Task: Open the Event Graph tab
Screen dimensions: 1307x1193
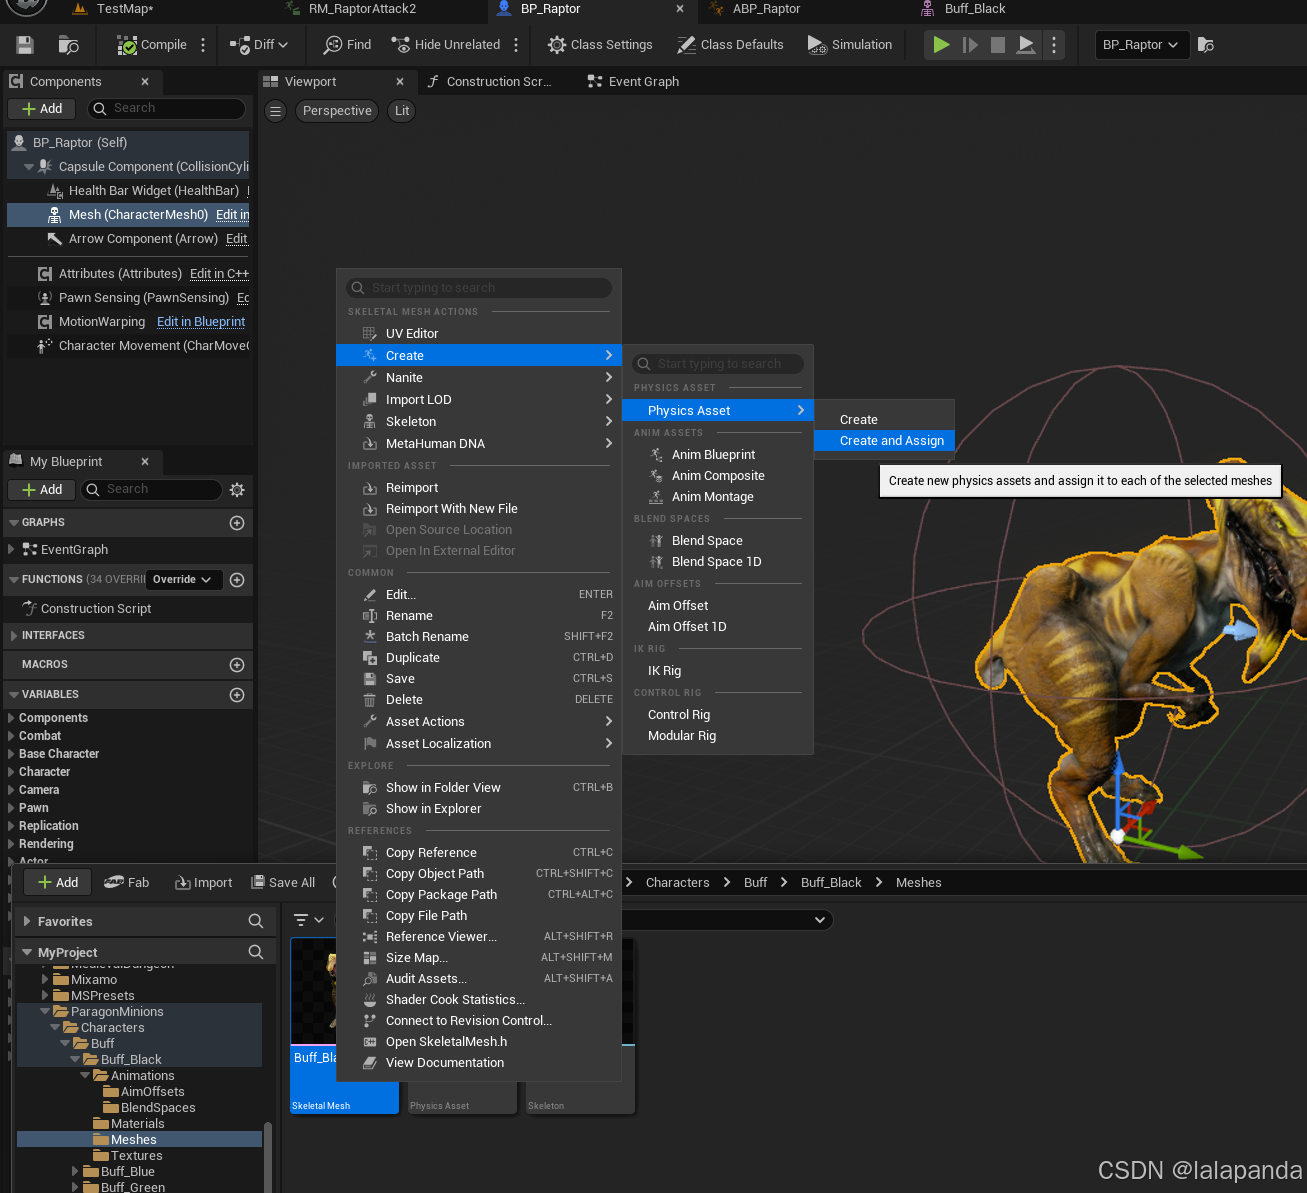Action: pos(634,82)
